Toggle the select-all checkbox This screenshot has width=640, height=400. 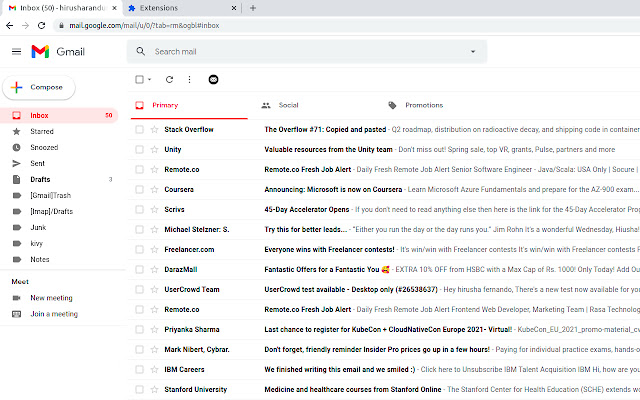coord(139,80)
